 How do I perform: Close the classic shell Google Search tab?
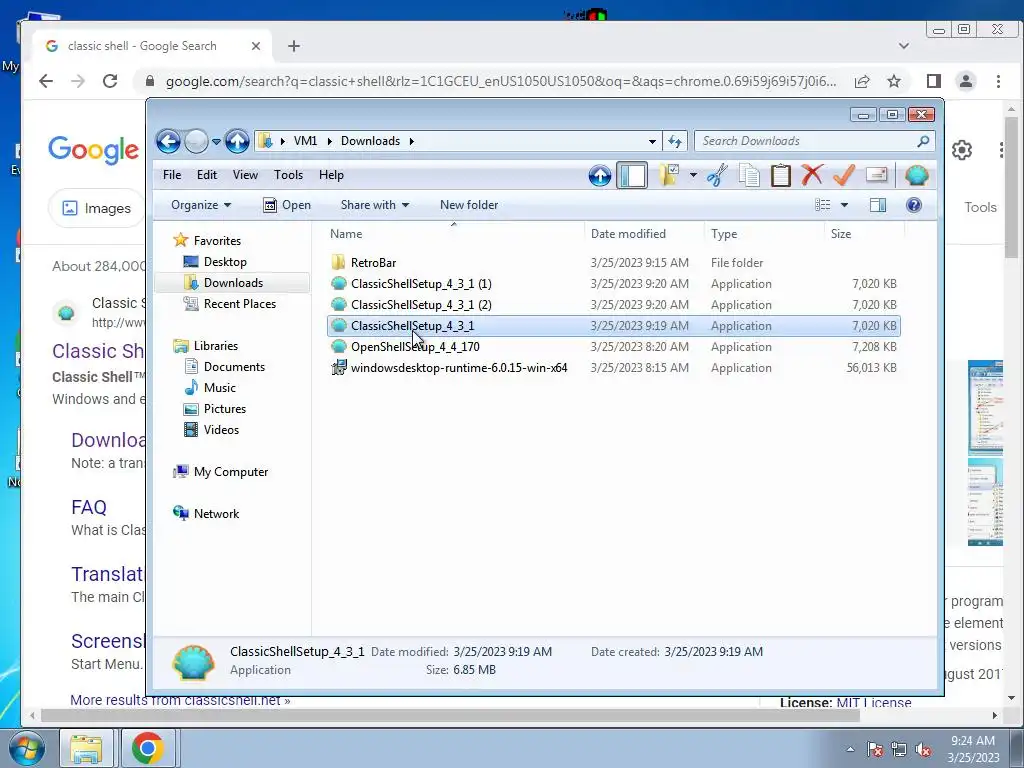(x=256, y=46)
